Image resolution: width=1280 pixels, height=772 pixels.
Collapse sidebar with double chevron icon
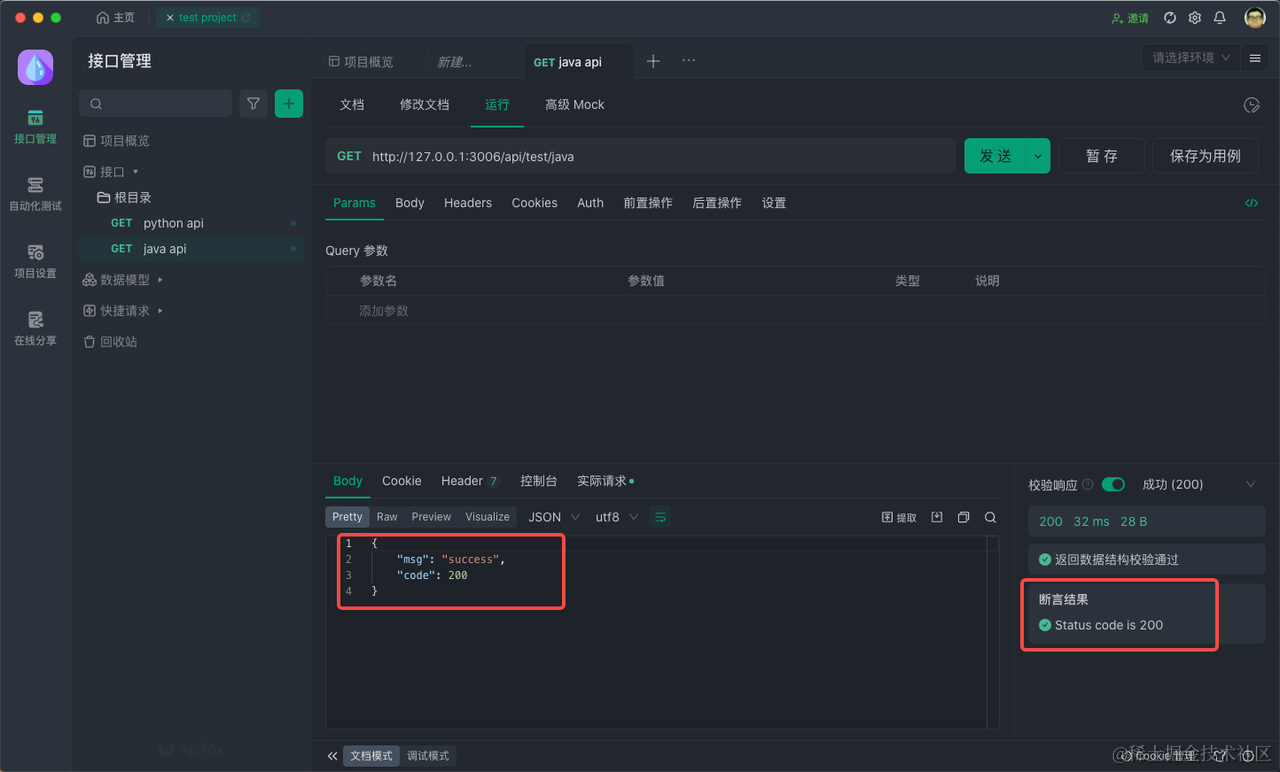pos(333,756)
